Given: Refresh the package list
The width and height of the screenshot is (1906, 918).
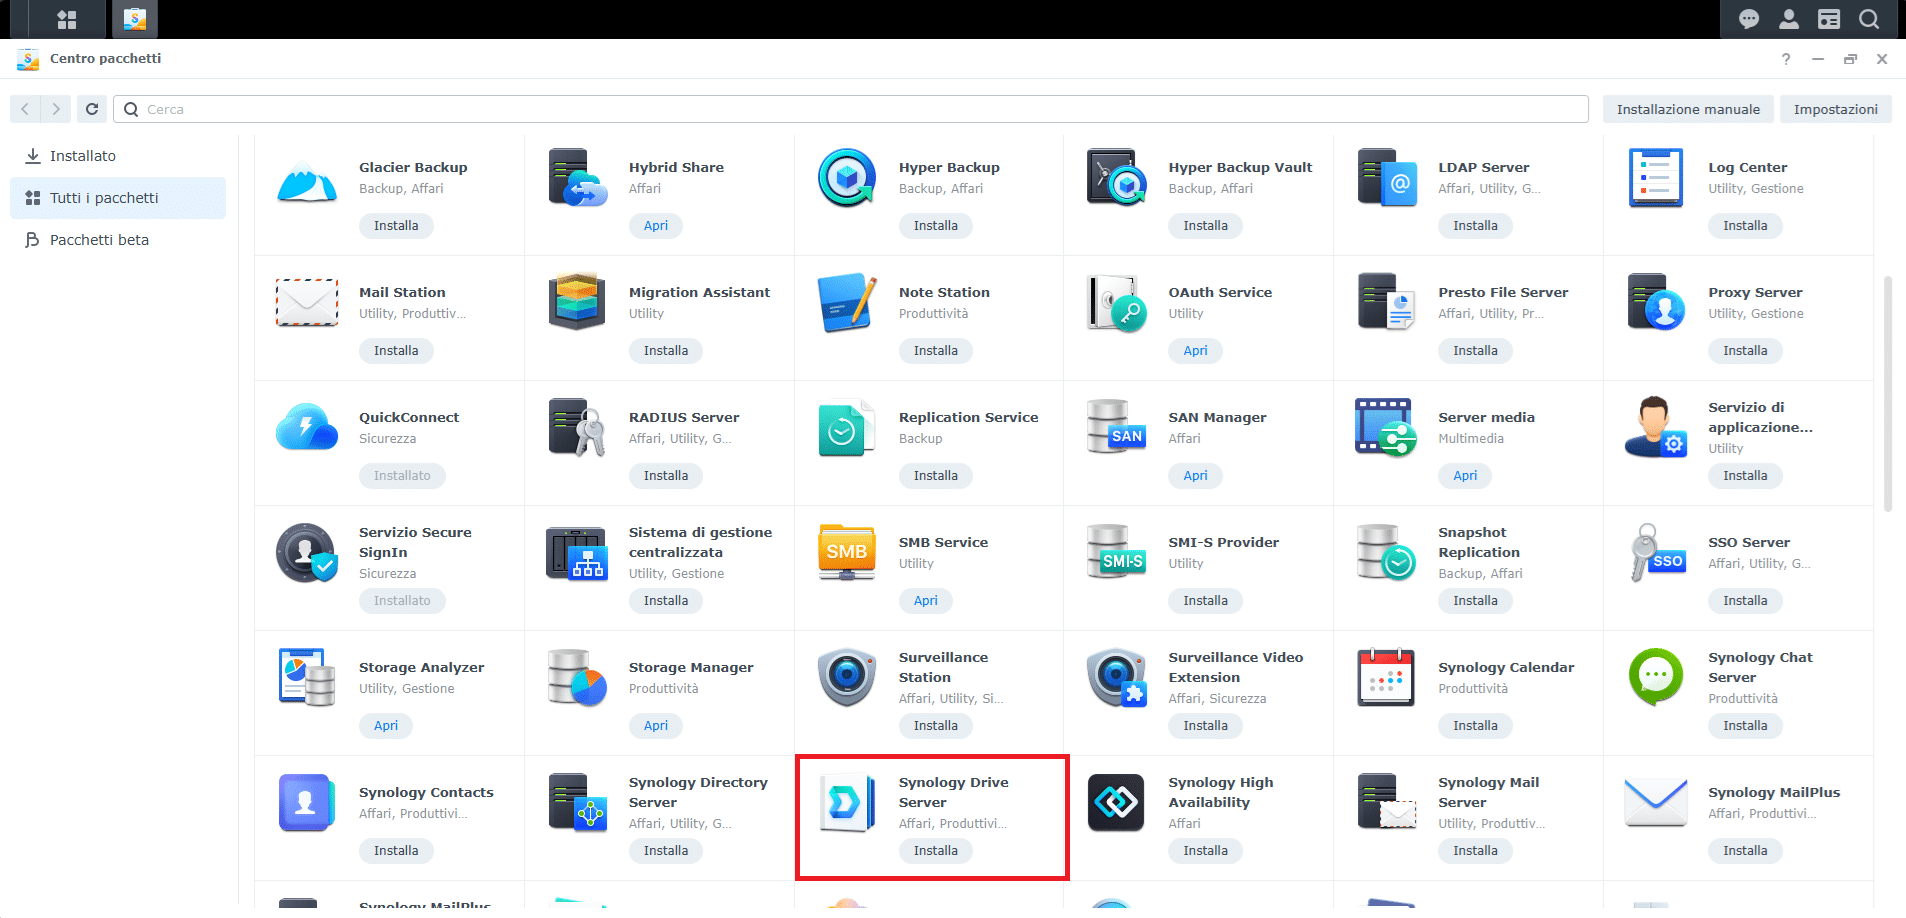Looking at the screenshot, I should 92,109.
